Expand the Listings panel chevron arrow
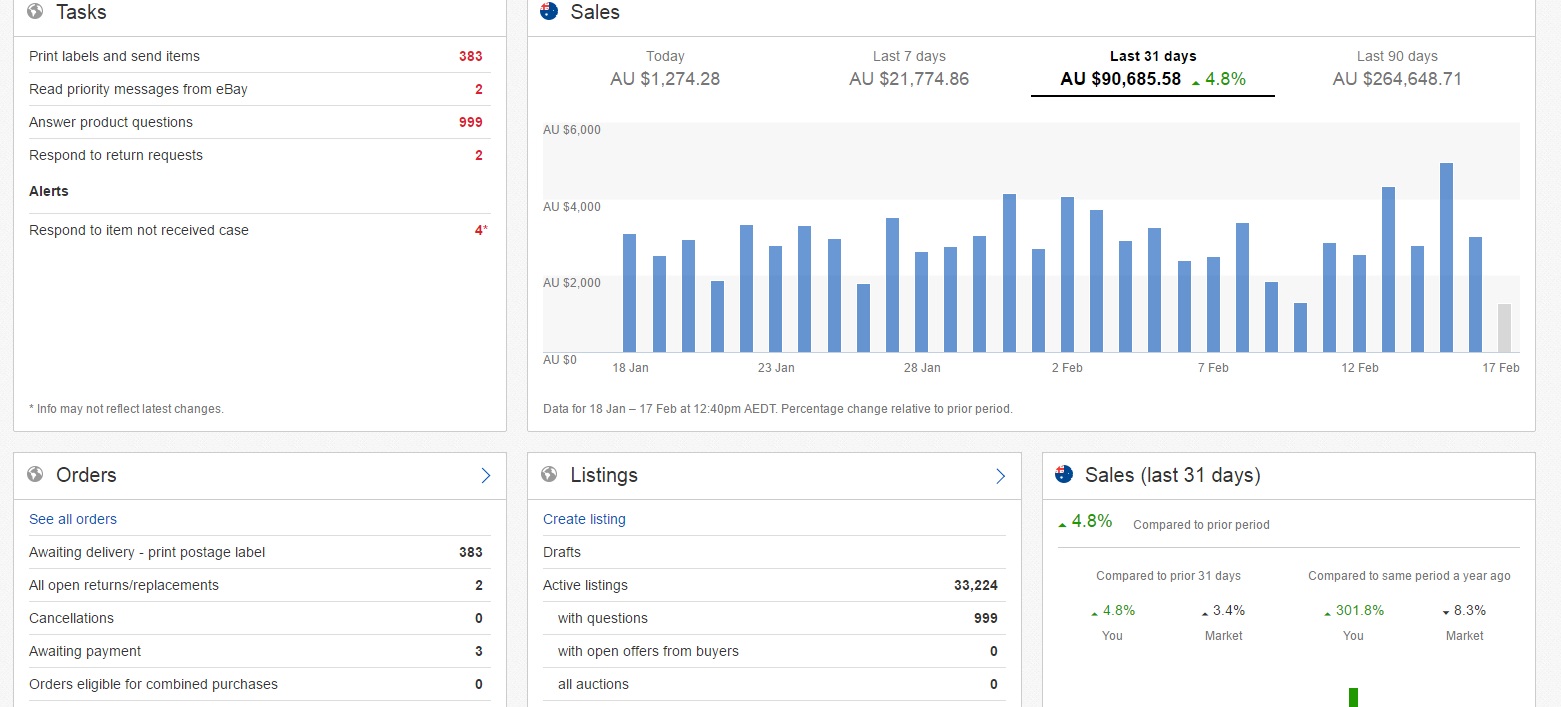Viewport: 1561px width, 707px height. point(1000,476)
